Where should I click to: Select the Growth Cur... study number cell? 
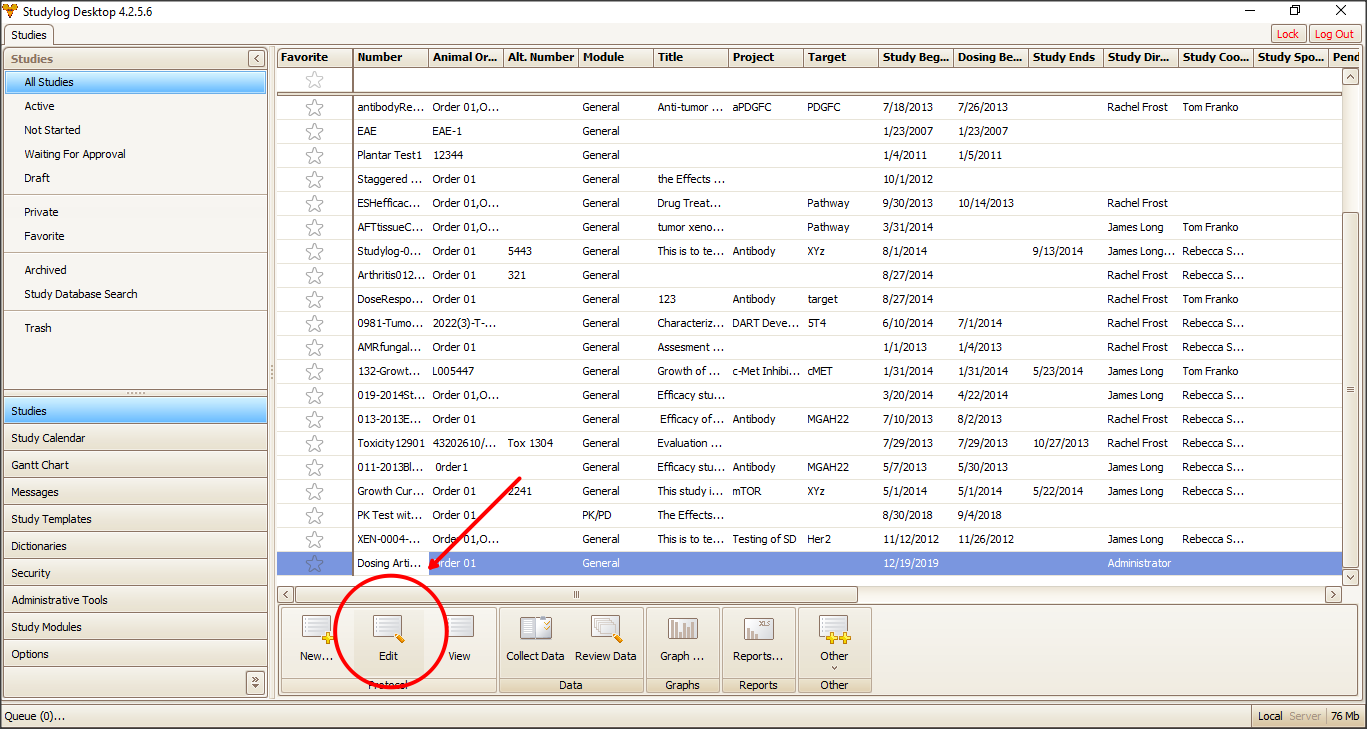click(x=391, y=491)
